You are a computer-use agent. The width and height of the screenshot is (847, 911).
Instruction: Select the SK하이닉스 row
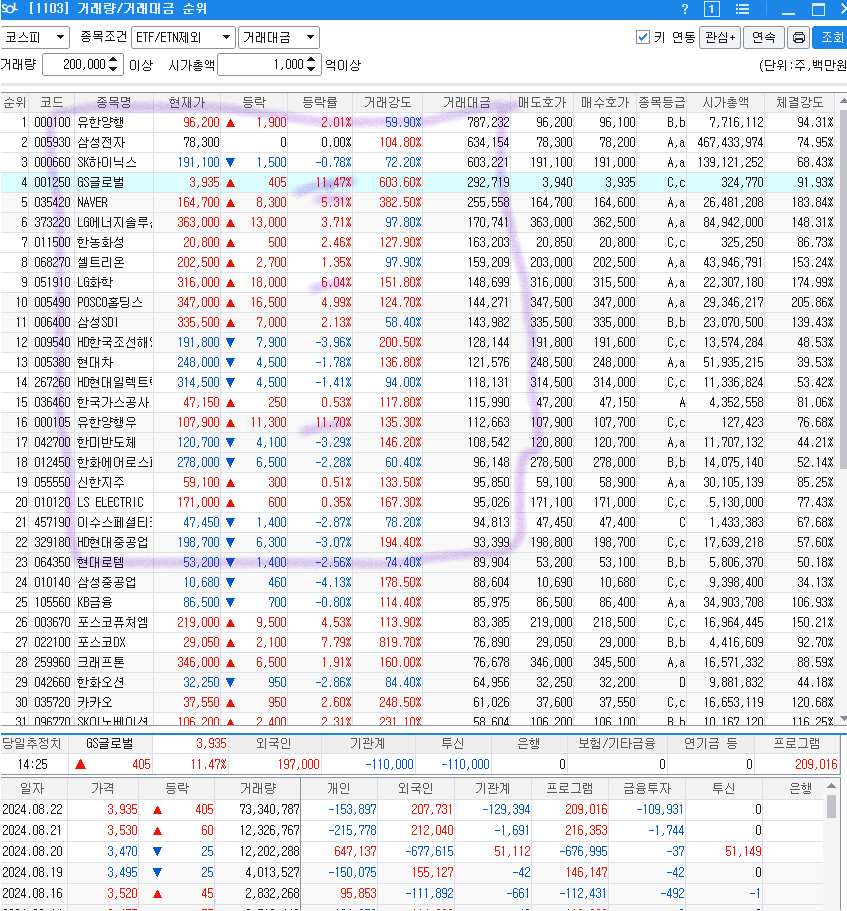point(418,162)
